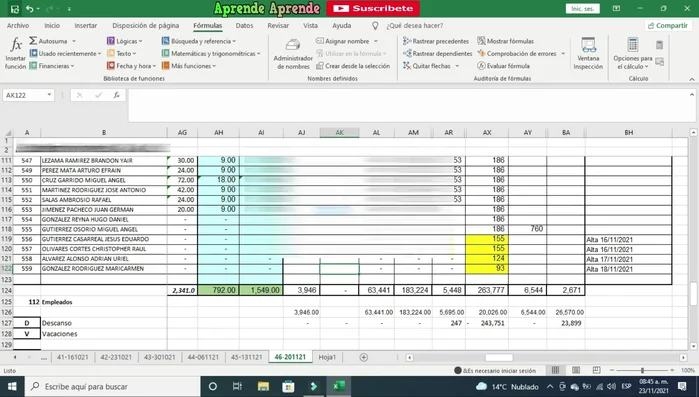Switch to Page Break Preview

pyautogui.click(x=596, y=370)
